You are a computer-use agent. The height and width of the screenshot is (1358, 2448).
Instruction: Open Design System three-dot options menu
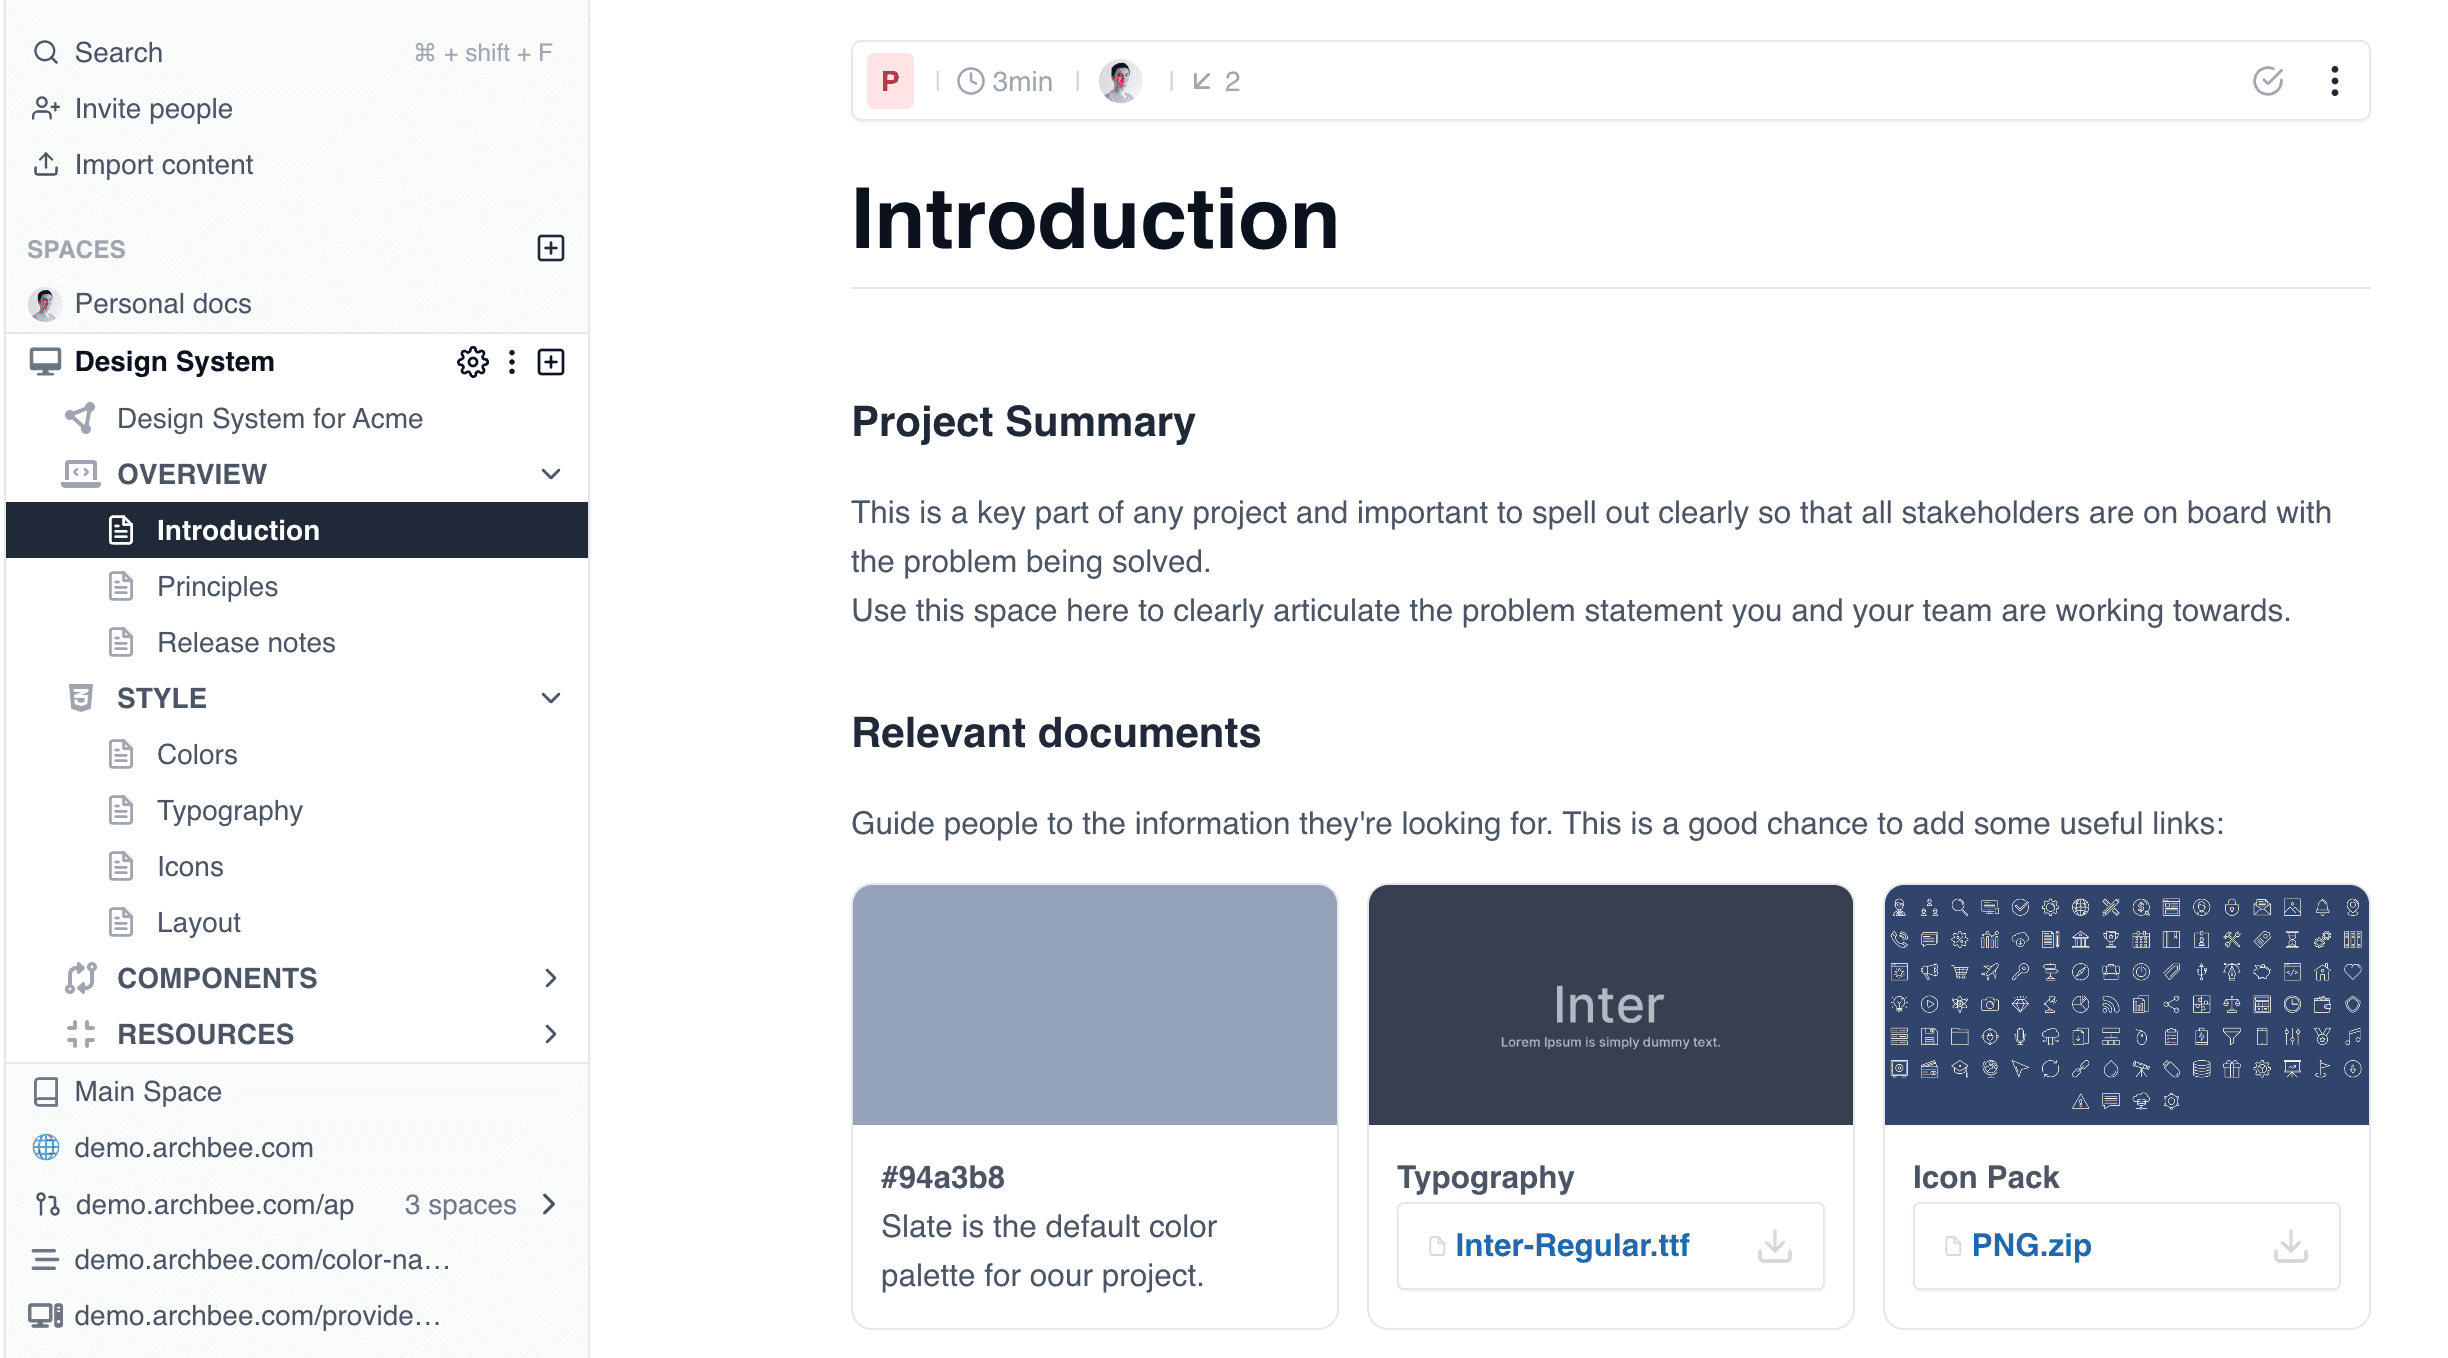(x=512, y=362)
